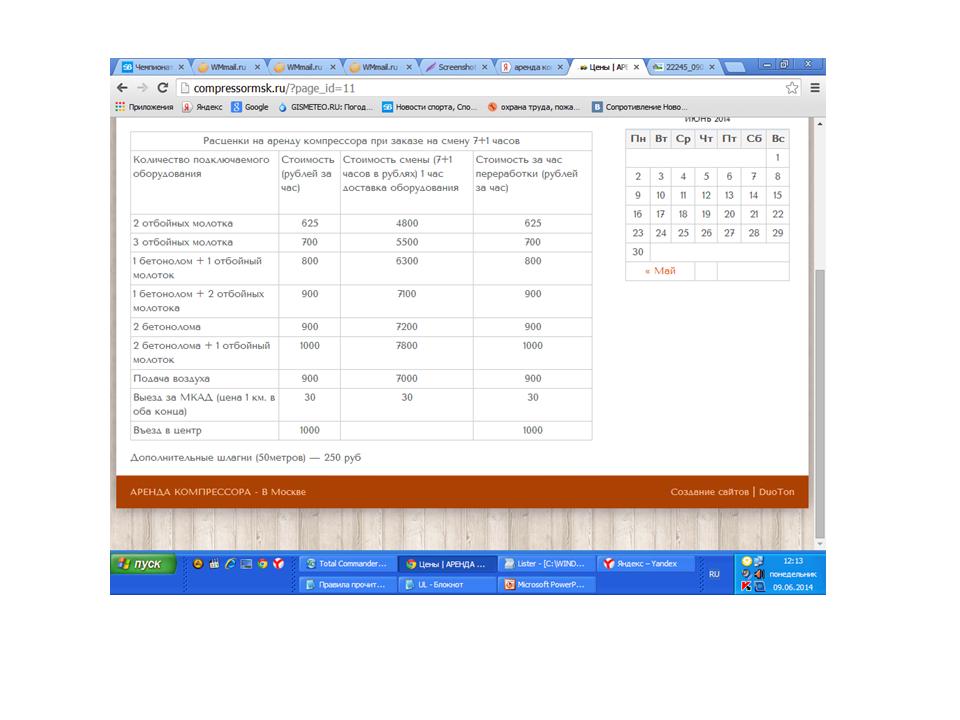
Task: Switch to Total Commander taskbar button
Action: (347, 564)
